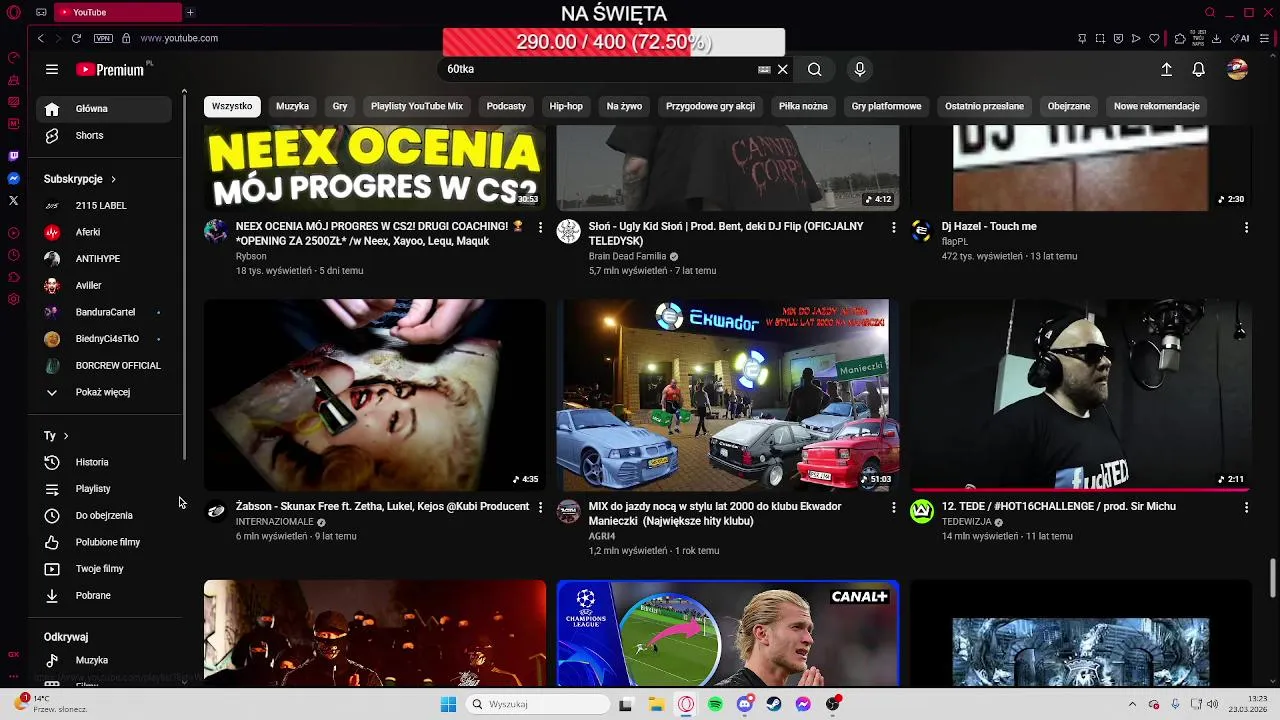Image resolution: width=1280 pixels, height=720 pixels.
Task: Toggle the VPN badge in address bar
Action: pos(103,38)
